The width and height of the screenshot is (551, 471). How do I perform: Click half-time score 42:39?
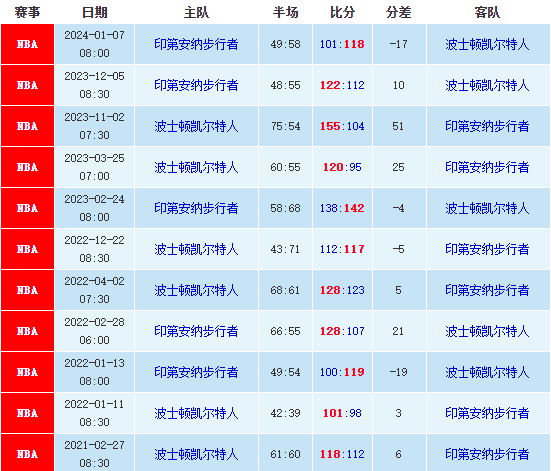(285, 413)
